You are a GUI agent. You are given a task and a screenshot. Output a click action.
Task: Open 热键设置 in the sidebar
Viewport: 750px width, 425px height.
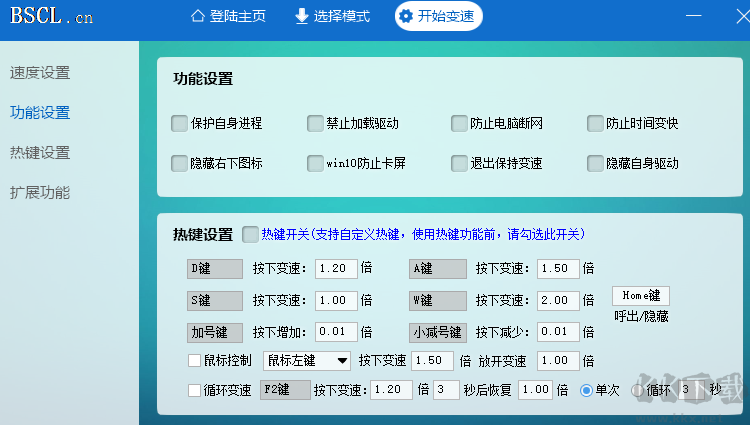(x=40, y=153)
